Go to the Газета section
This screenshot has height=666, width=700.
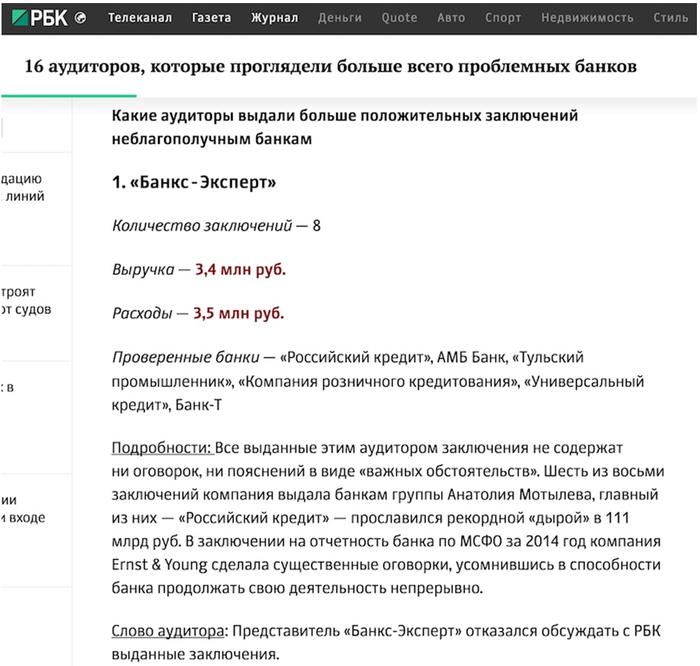[211, 18]
